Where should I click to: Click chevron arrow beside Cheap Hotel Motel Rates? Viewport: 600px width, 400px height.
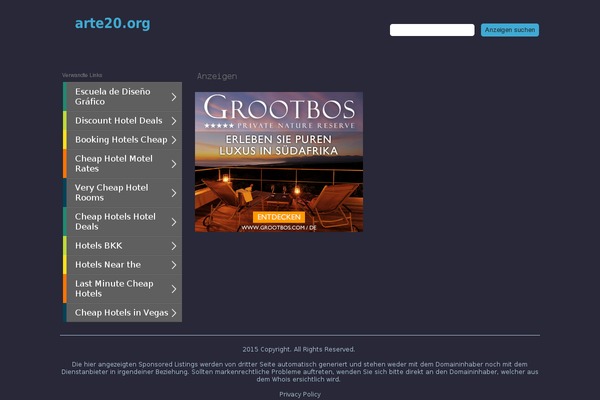pyautogui.click(x=174, y=164)
